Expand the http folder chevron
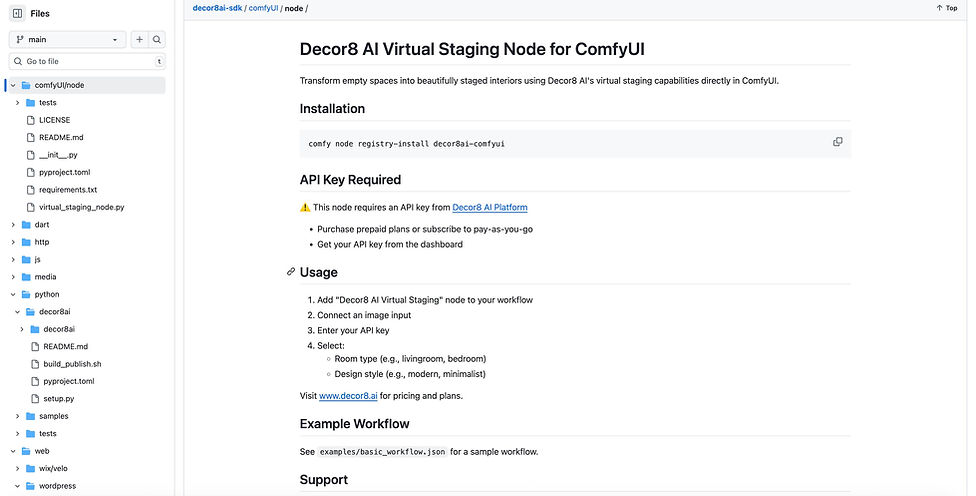This screenshot has width=976, height=496. coord(13,242)
